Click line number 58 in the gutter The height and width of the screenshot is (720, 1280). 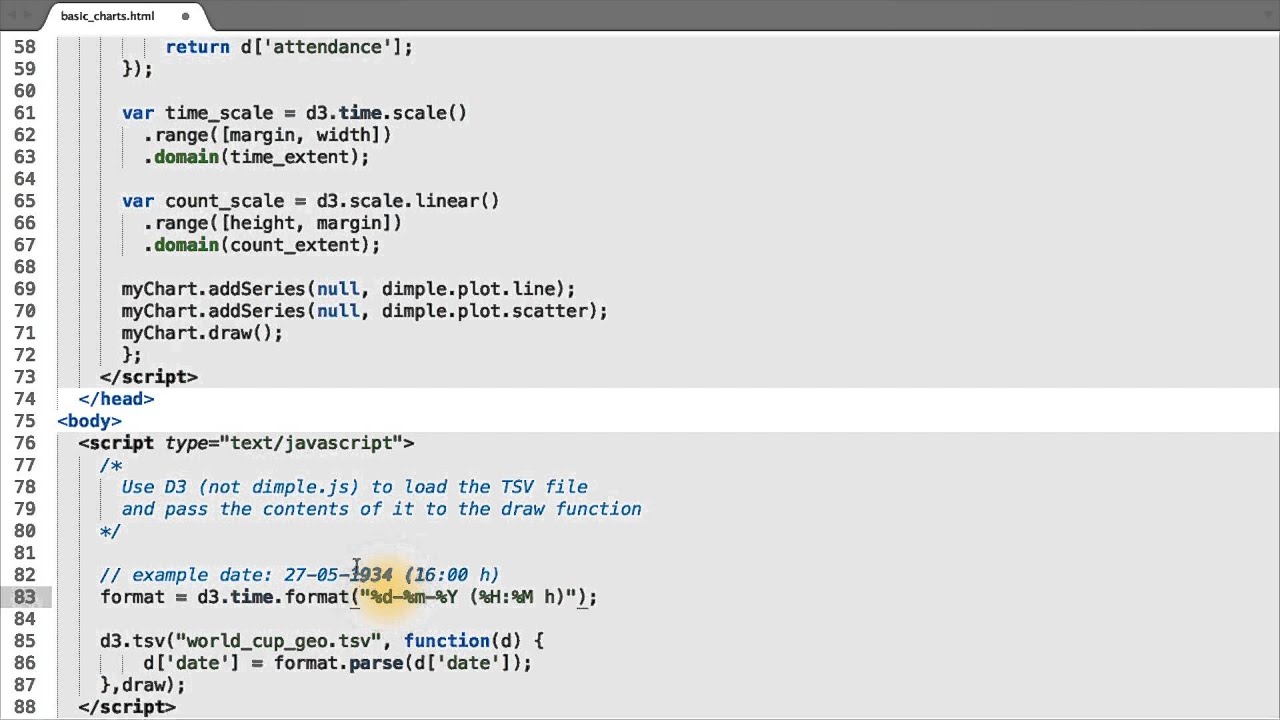tap(25, 47)
